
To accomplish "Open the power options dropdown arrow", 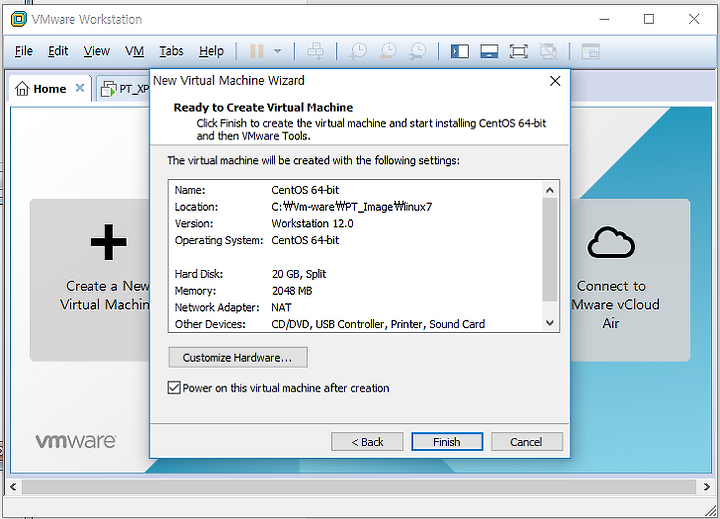I will (277, 51).
